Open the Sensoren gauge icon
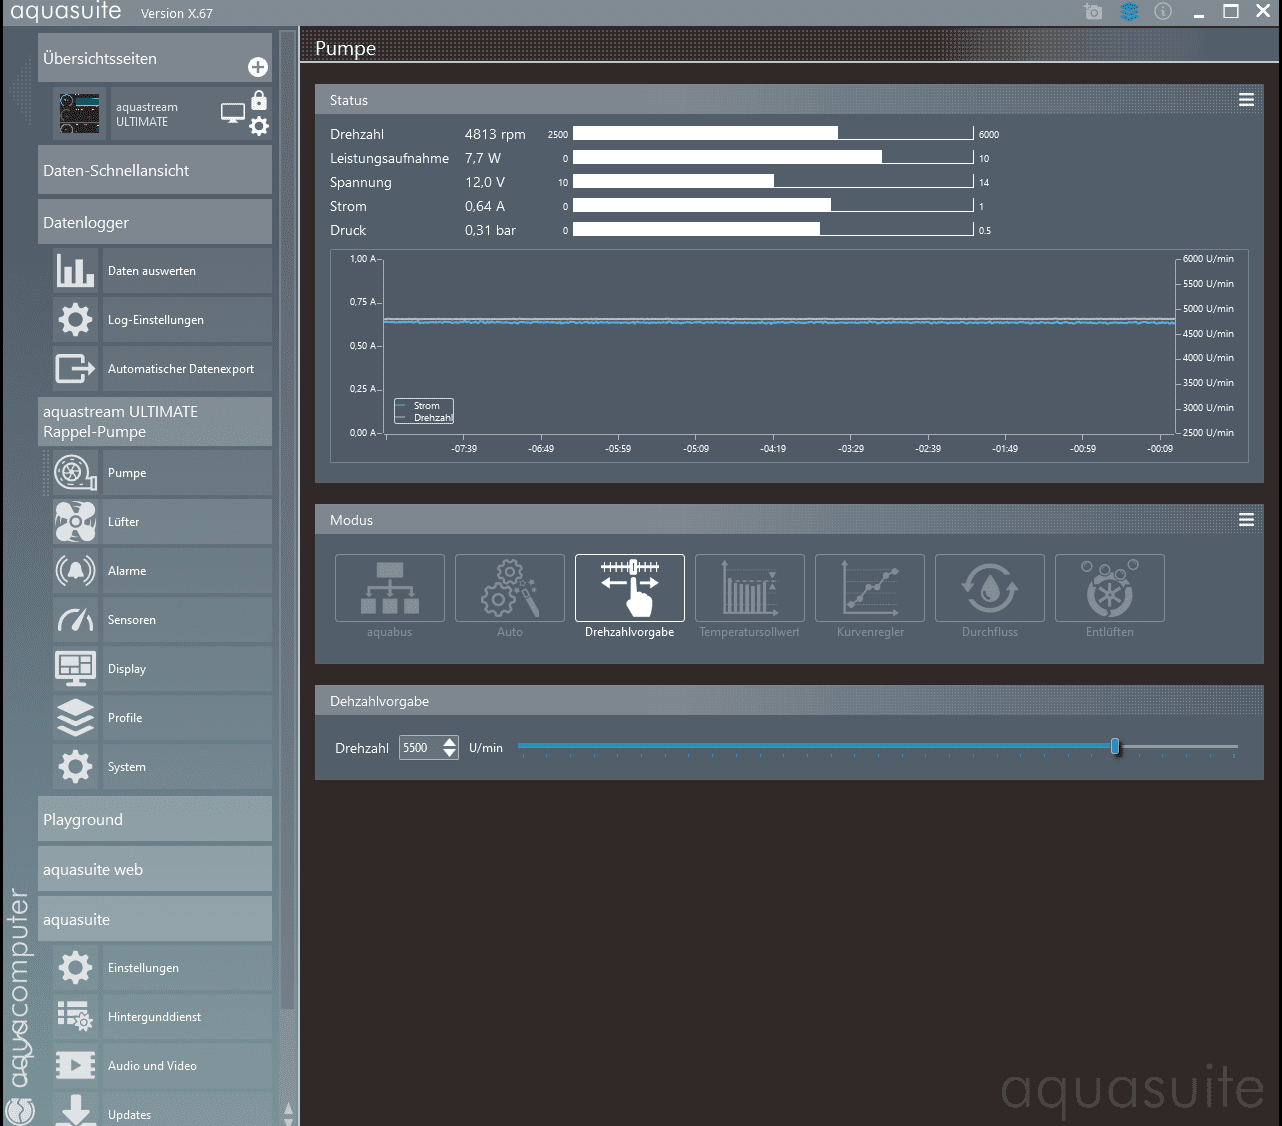The image size is (1282, 1126). coord(75,620)
